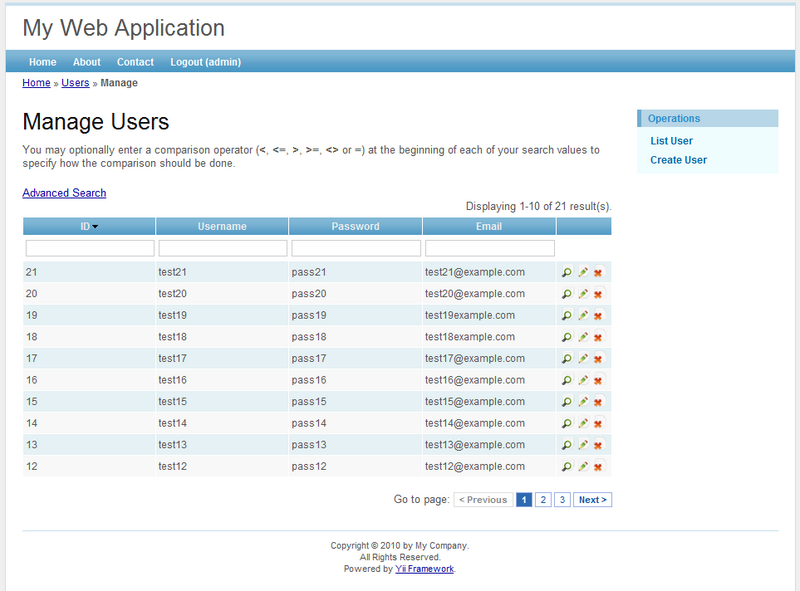Sort table by Username column header
Screen dimensions: 800x591
[222, 227]
